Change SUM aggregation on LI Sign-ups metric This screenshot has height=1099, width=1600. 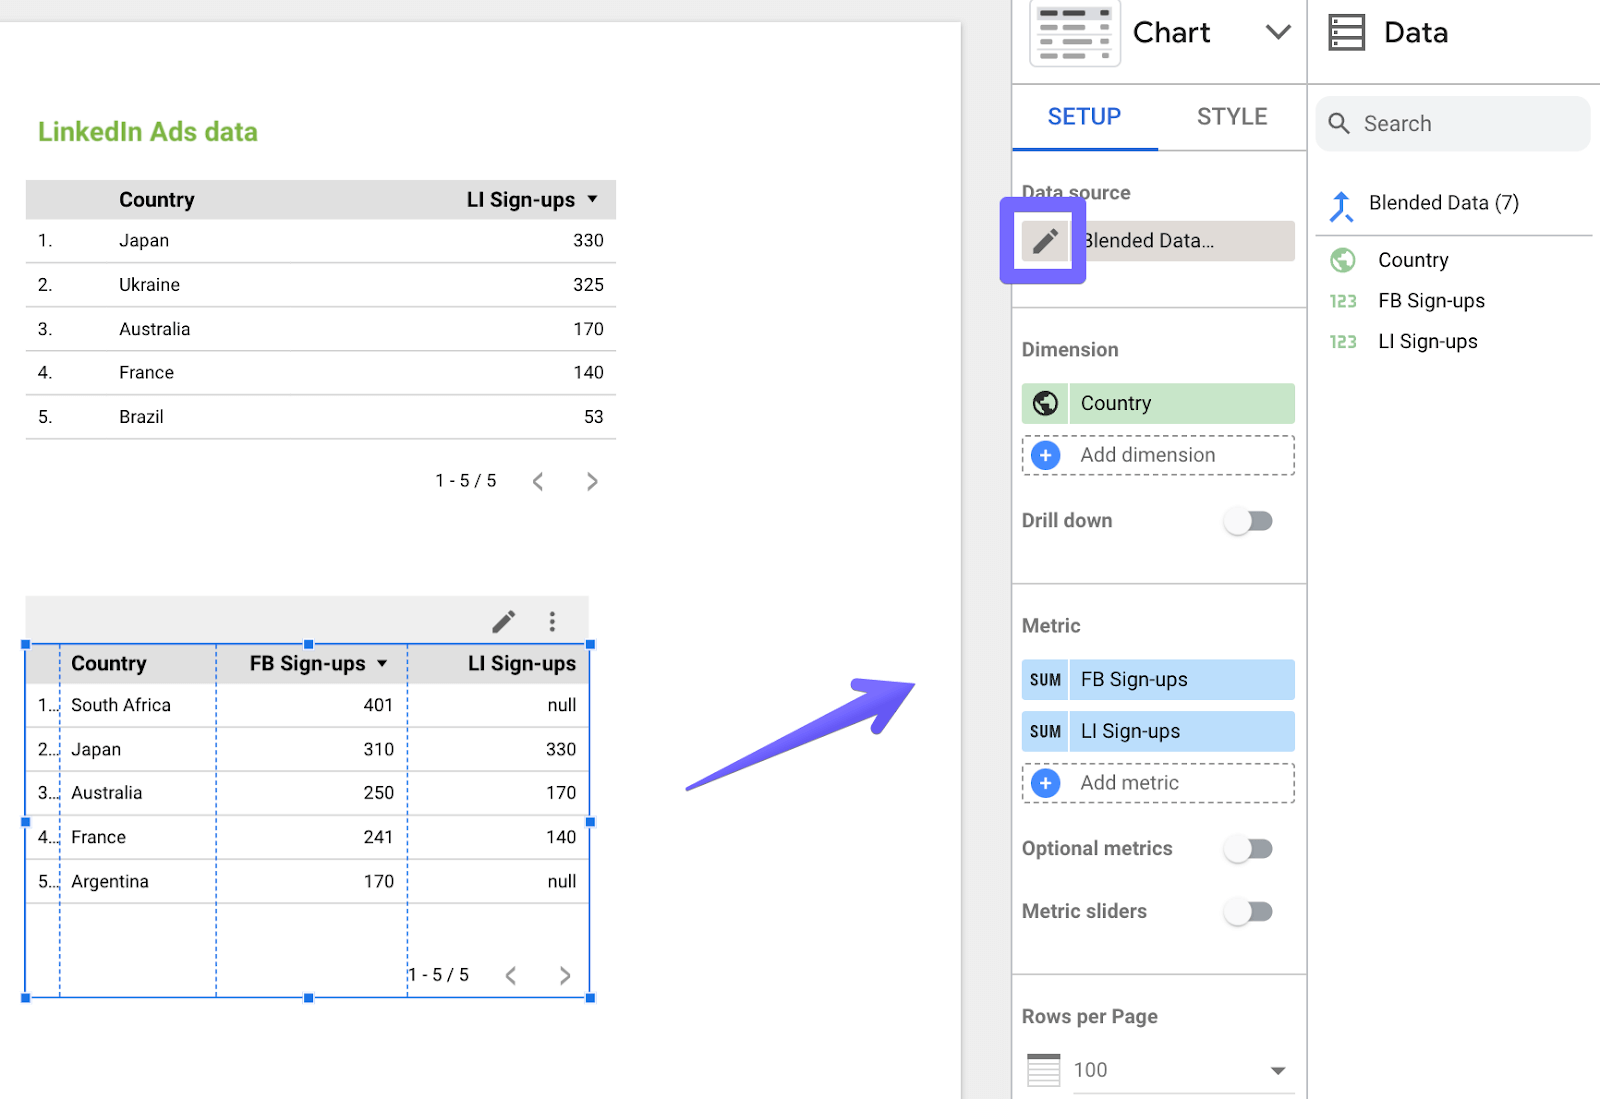point(1044,731)
